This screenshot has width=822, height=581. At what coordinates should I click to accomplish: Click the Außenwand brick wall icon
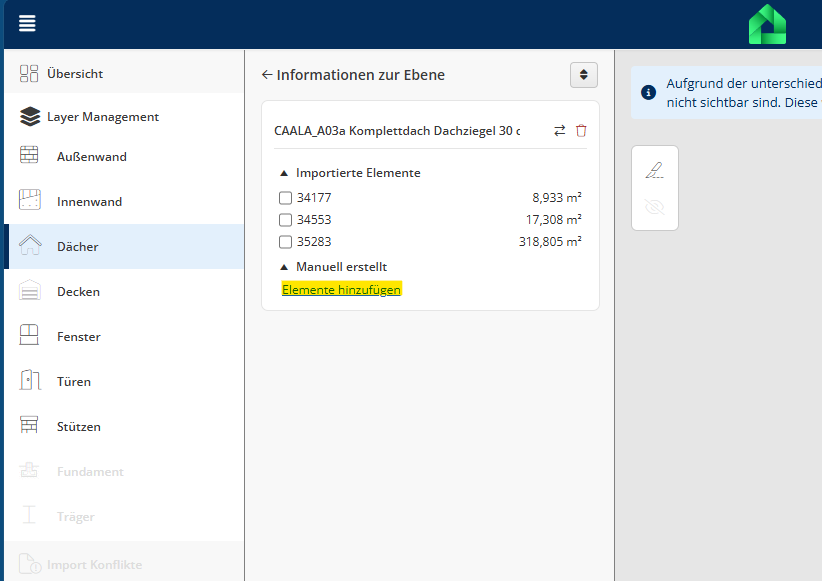[x=29, y=155]
